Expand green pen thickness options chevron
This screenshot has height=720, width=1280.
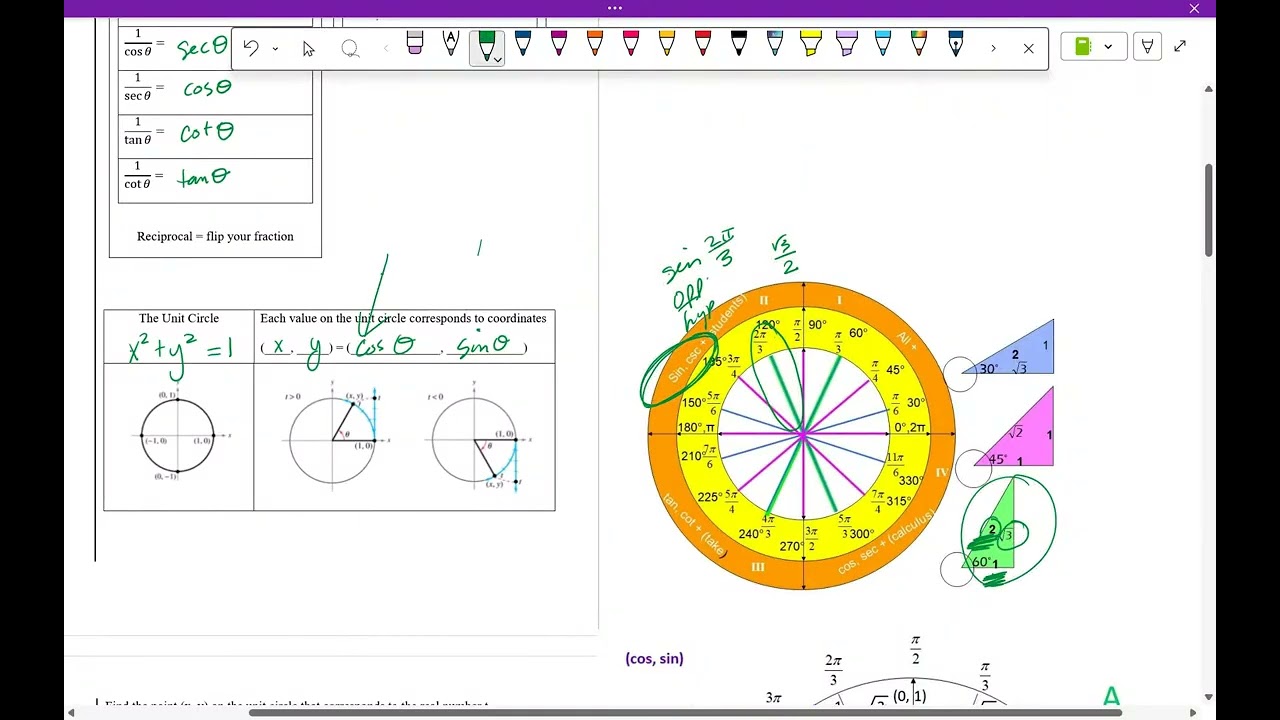click(x=498, y=59)
